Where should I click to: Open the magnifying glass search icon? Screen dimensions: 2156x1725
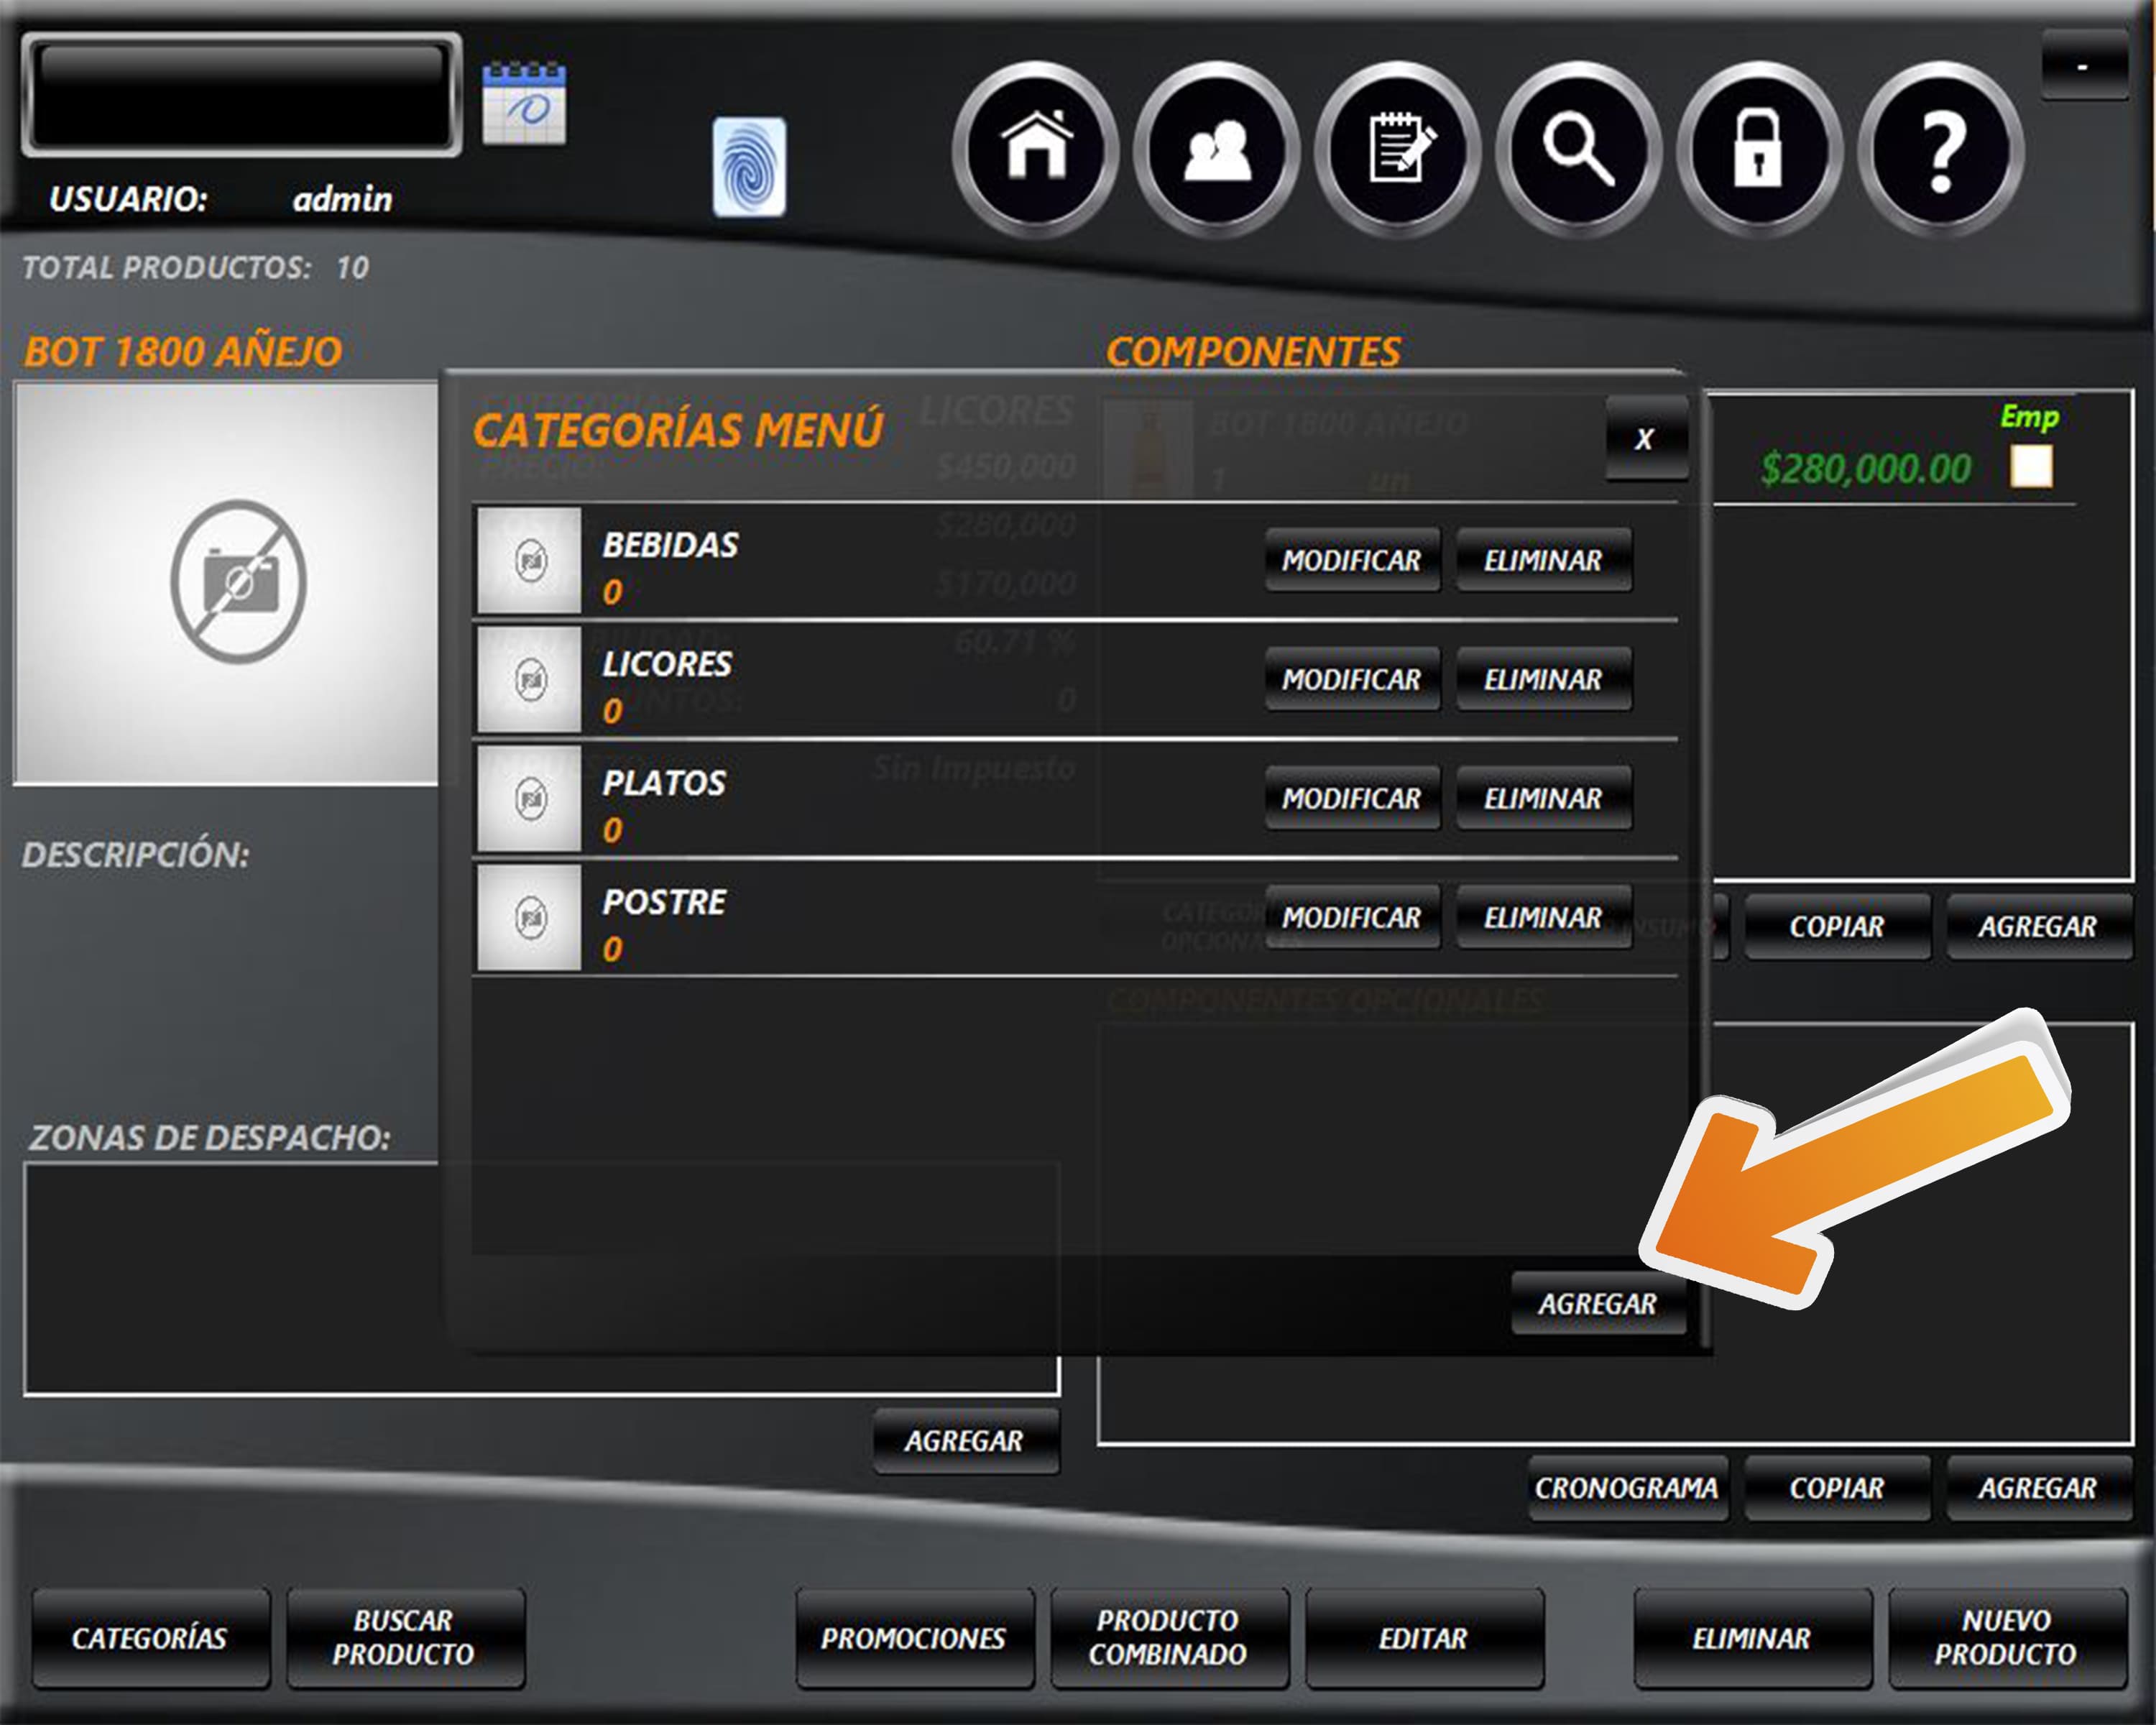pyautogui.click(x=1579, y=150)
